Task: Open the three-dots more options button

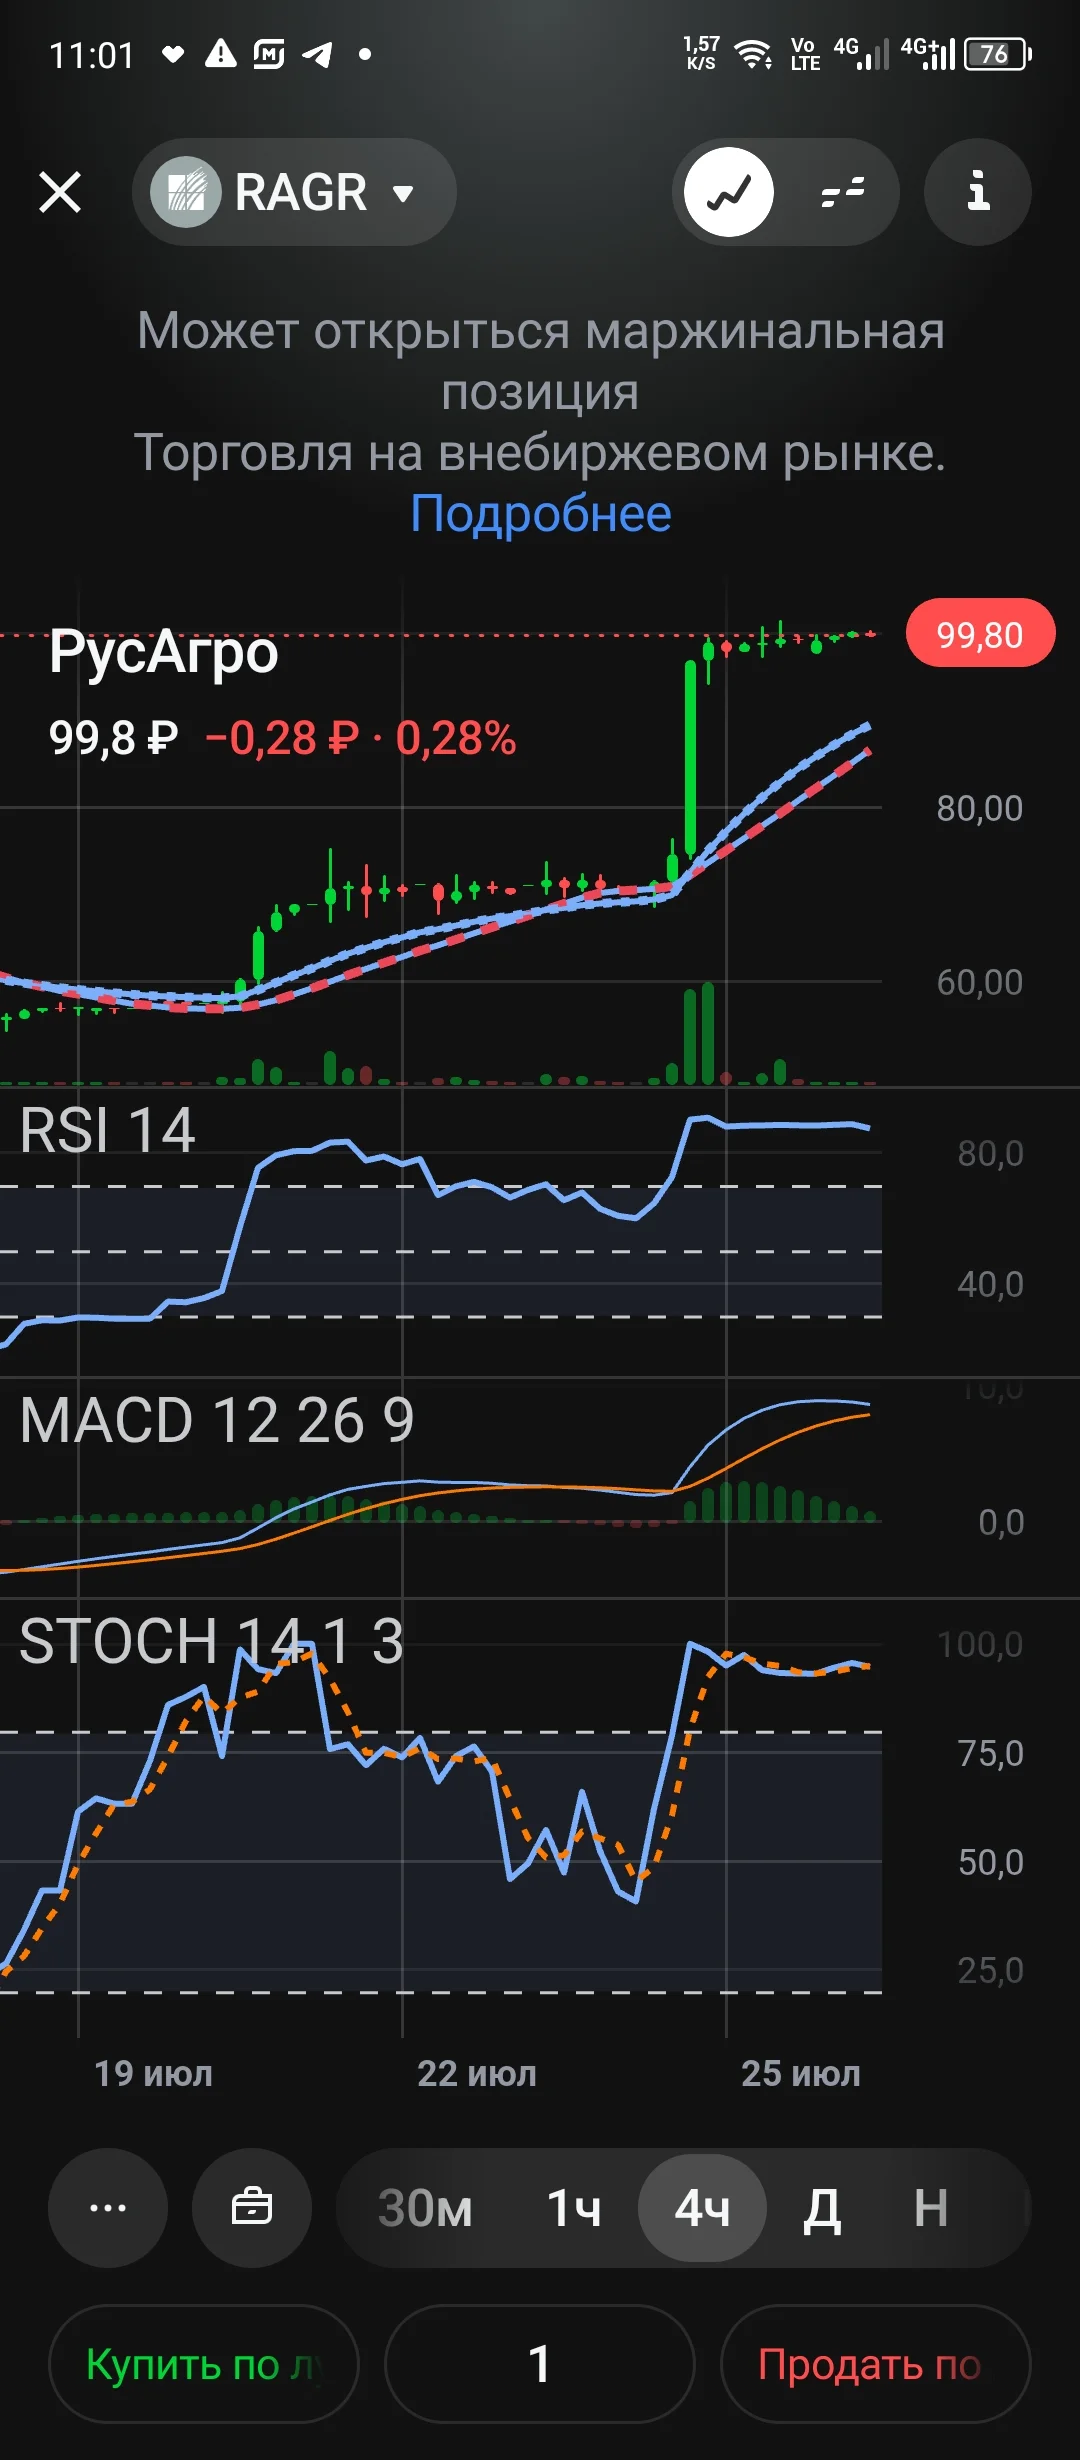Action: tap(108, 2208)
